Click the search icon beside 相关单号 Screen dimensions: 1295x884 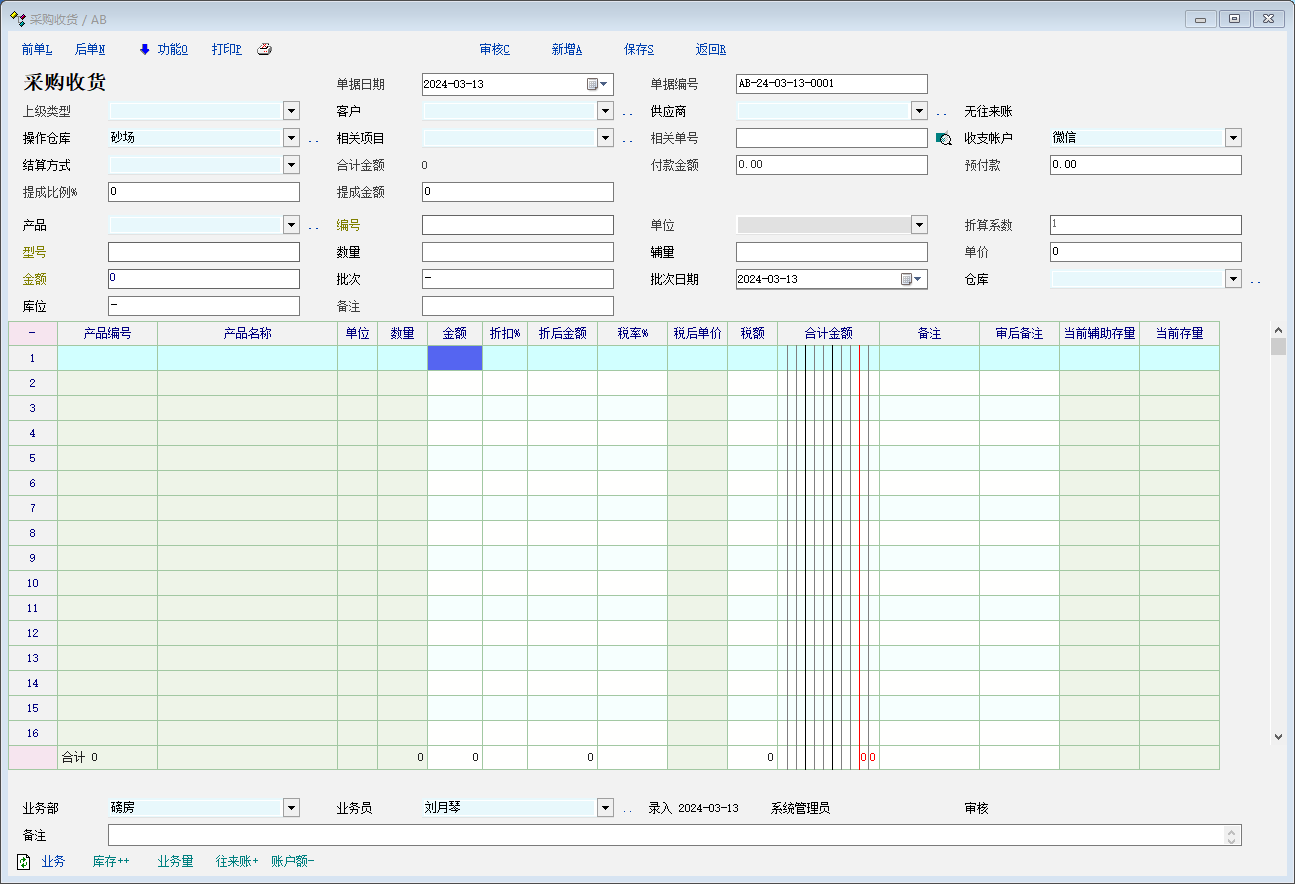coord(943,139)
